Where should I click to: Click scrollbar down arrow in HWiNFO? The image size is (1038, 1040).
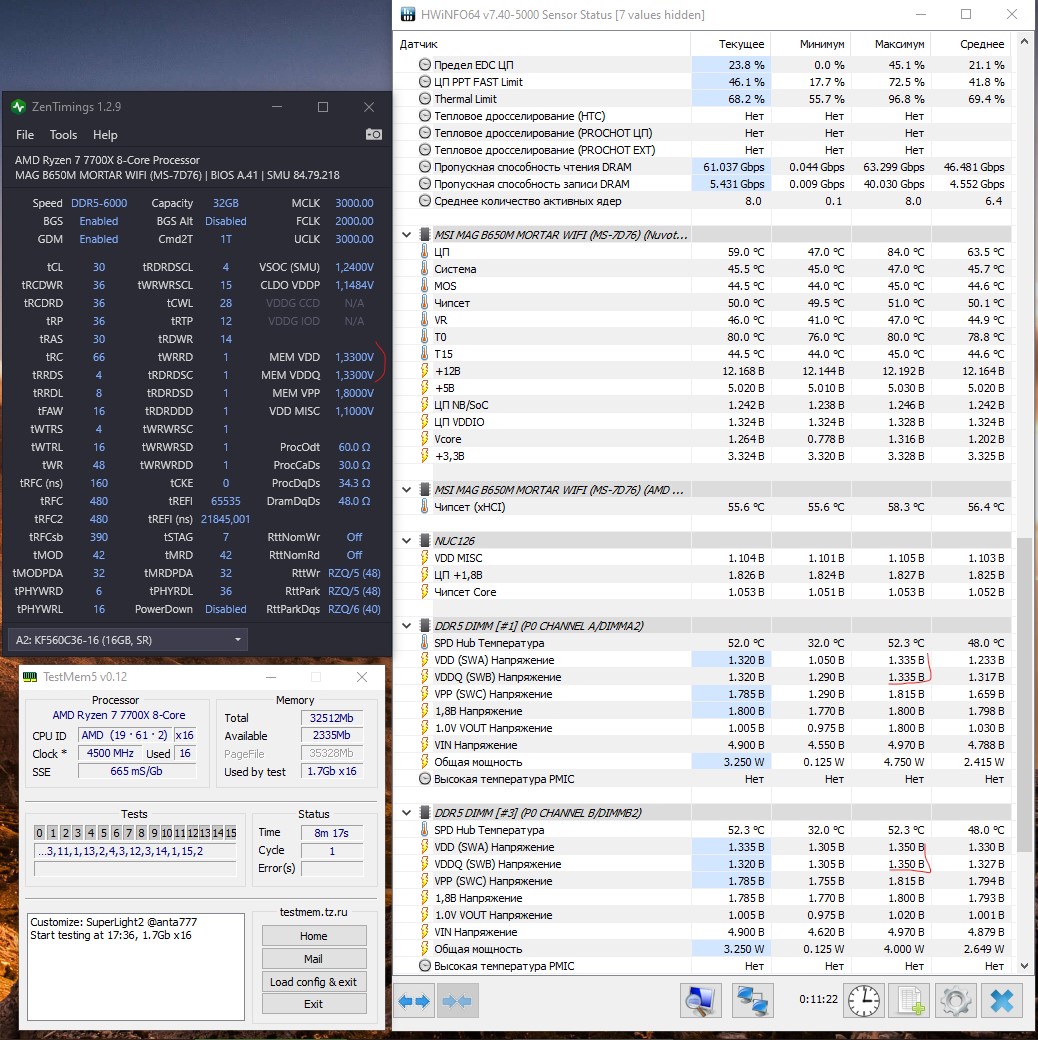tap(1024, 966)
